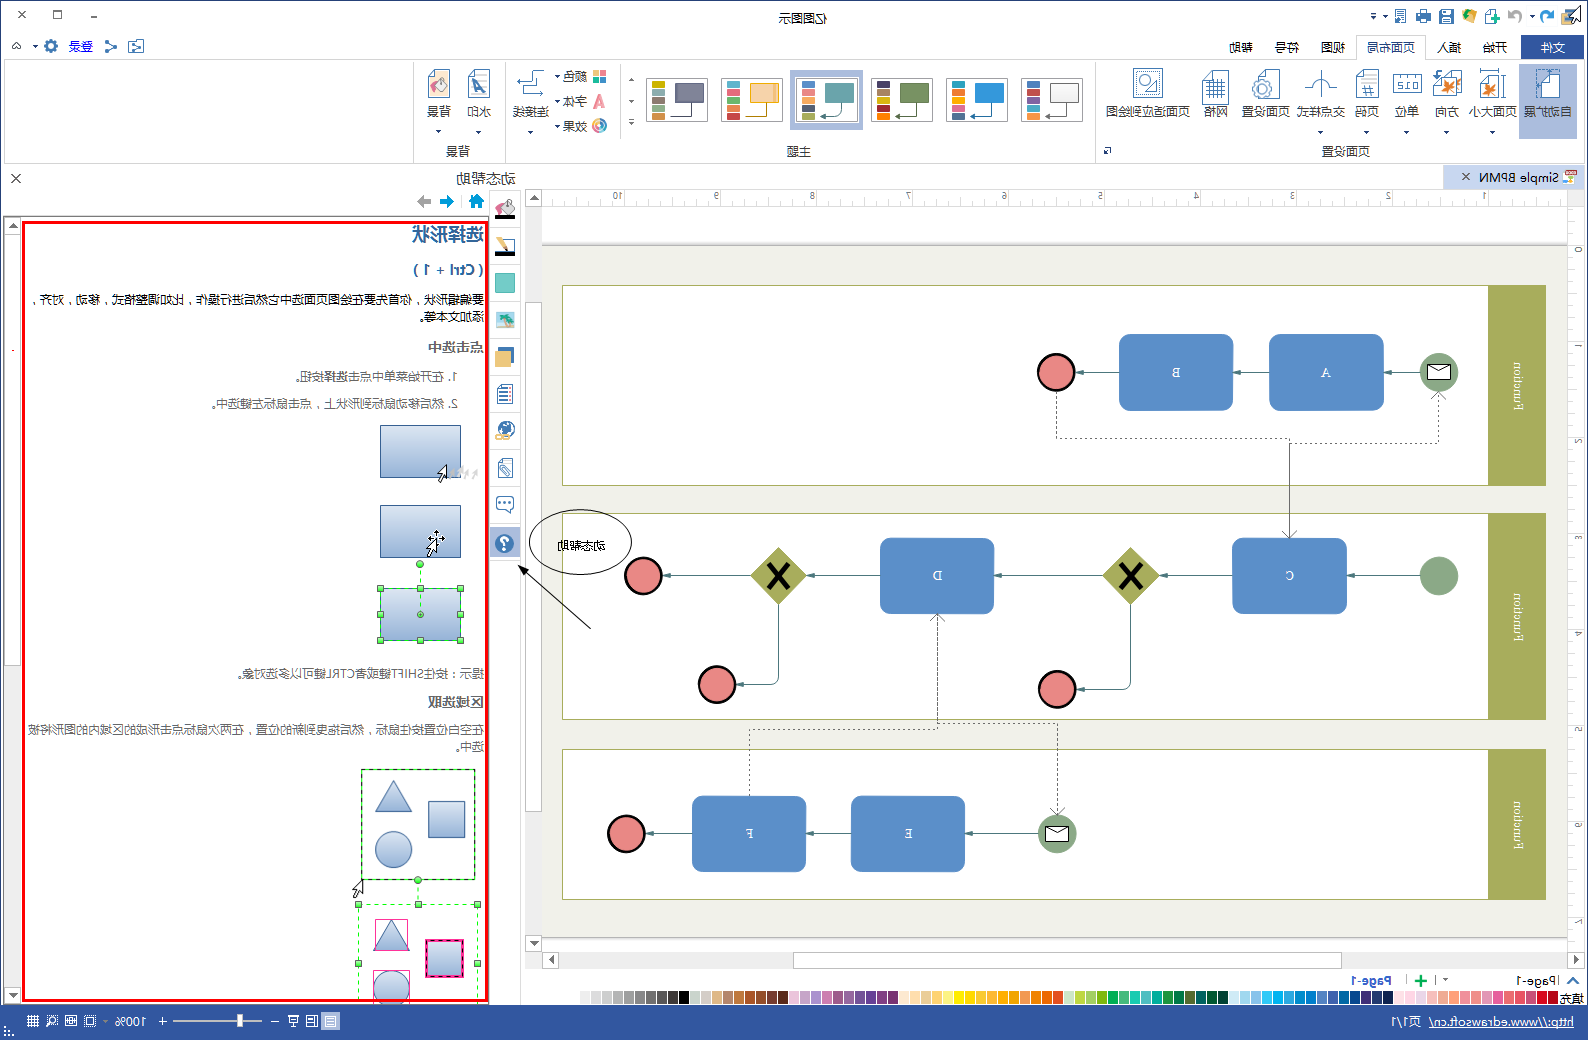Switch to the Help (帮助) ribbon tab
Screen dimensions: 1588x1040
click(x=1241, y=47)
